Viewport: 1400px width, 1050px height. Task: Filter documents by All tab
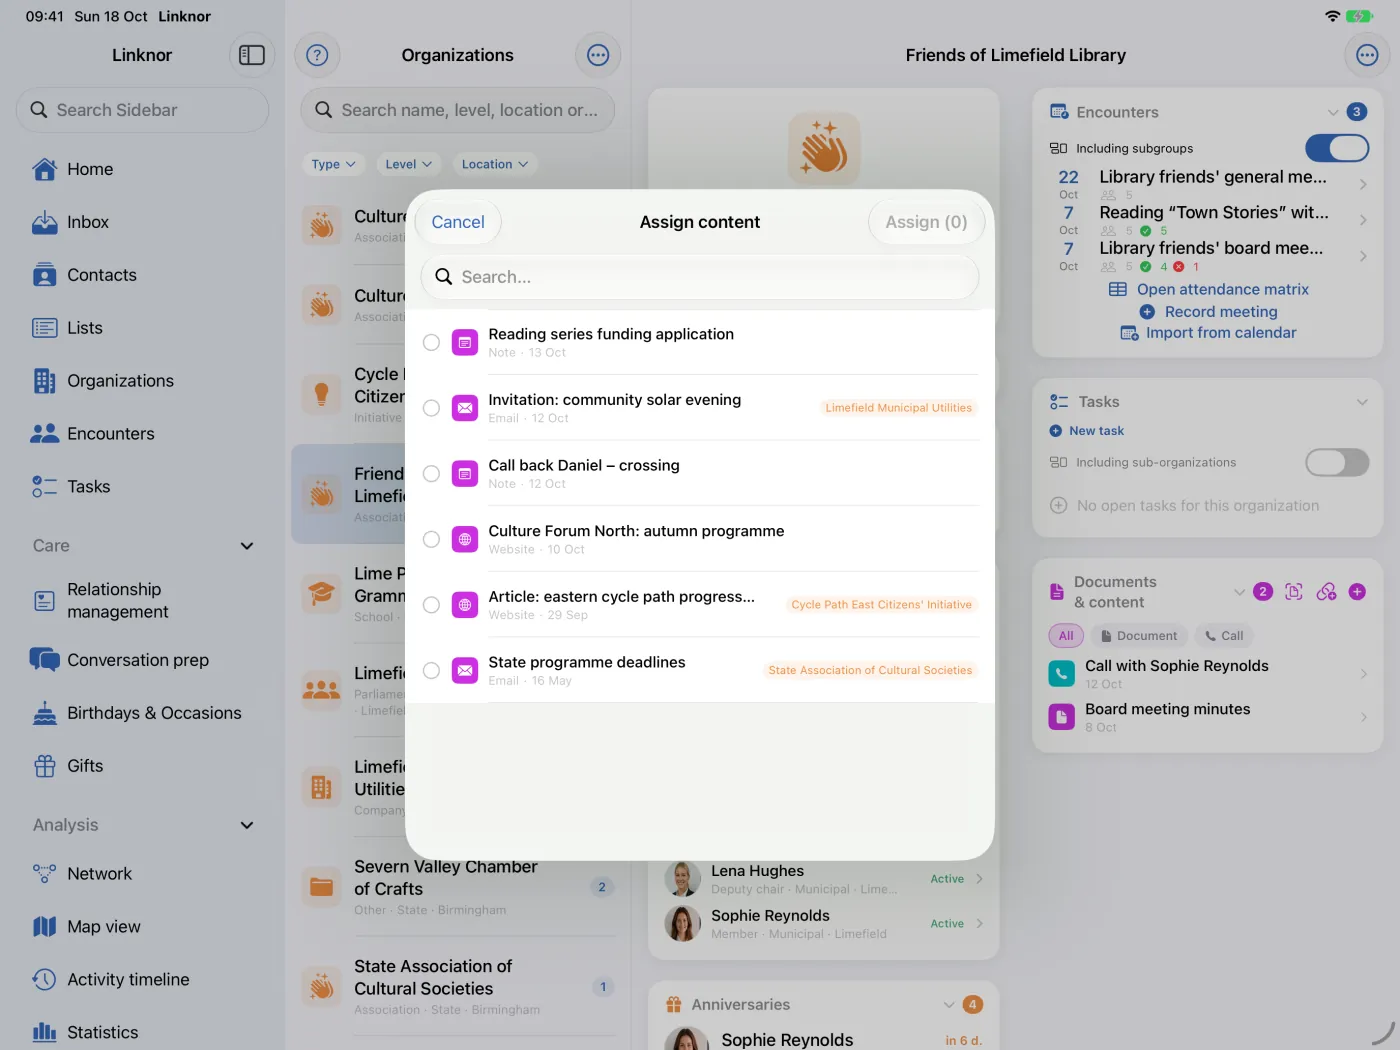(1066, 636)
